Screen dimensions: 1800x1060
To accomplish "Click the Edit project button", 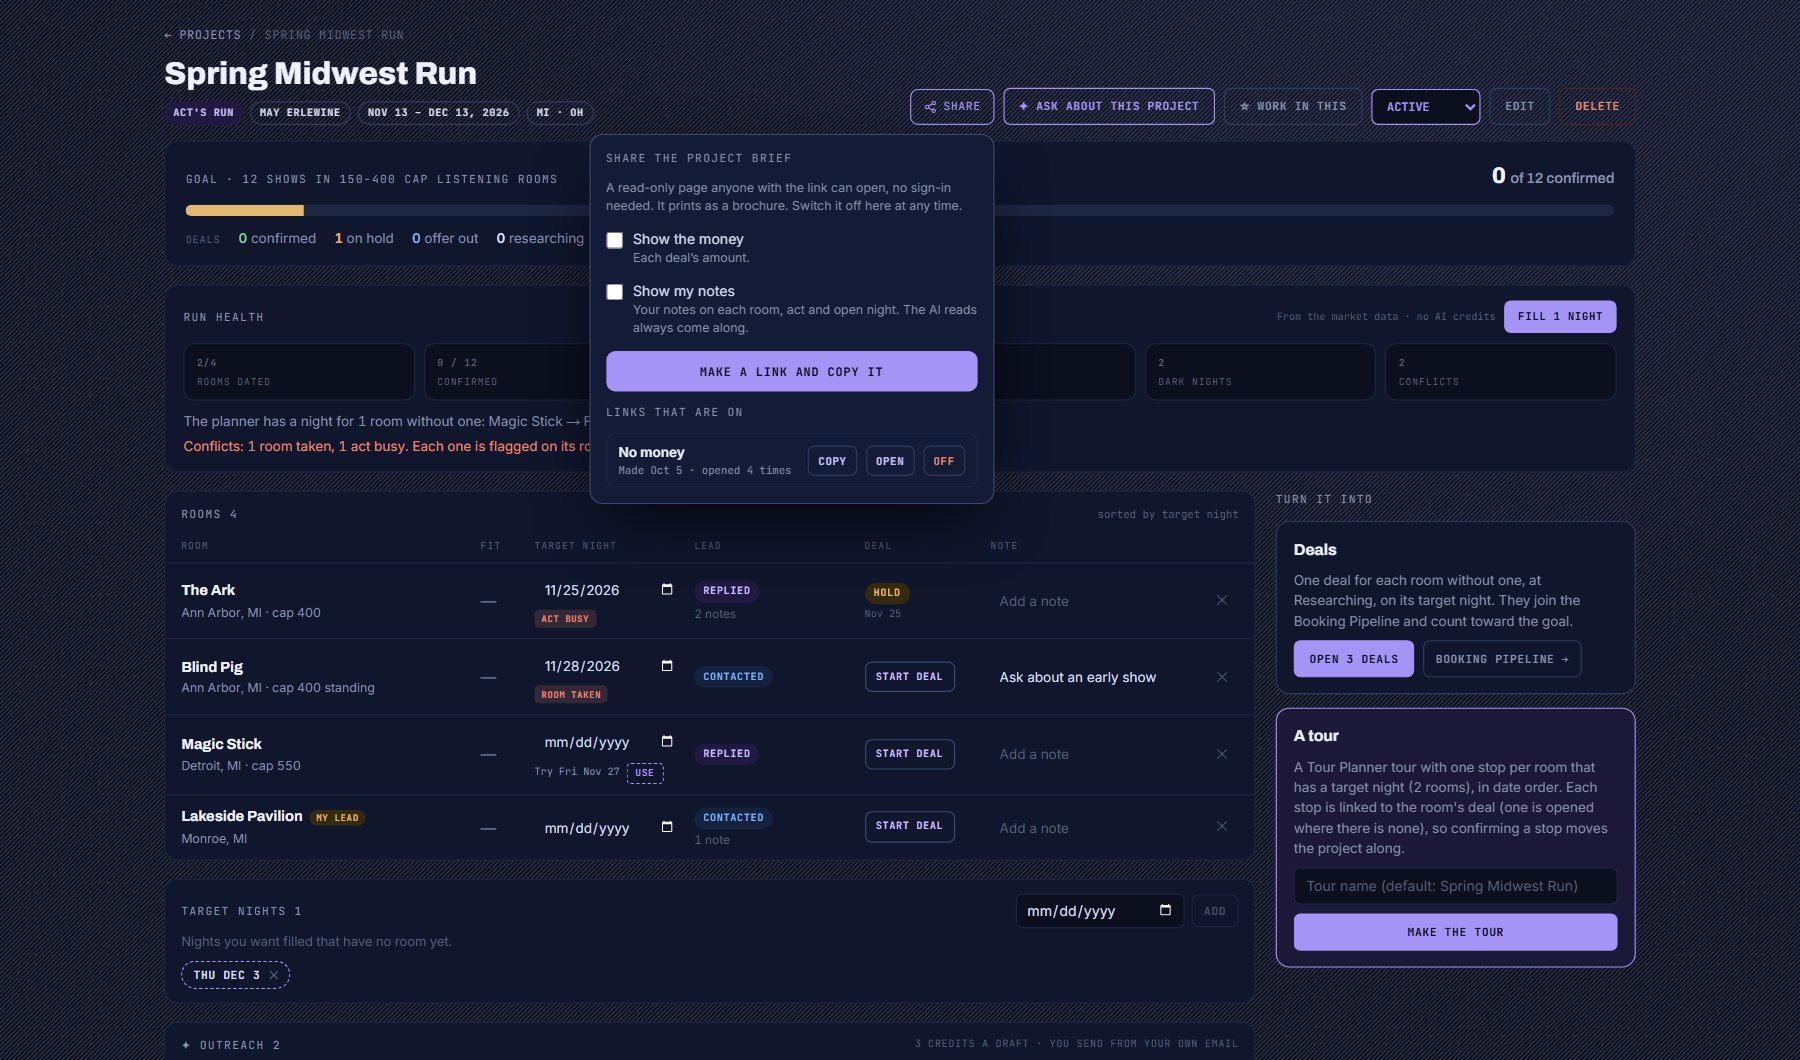I will coord(1519,107).
